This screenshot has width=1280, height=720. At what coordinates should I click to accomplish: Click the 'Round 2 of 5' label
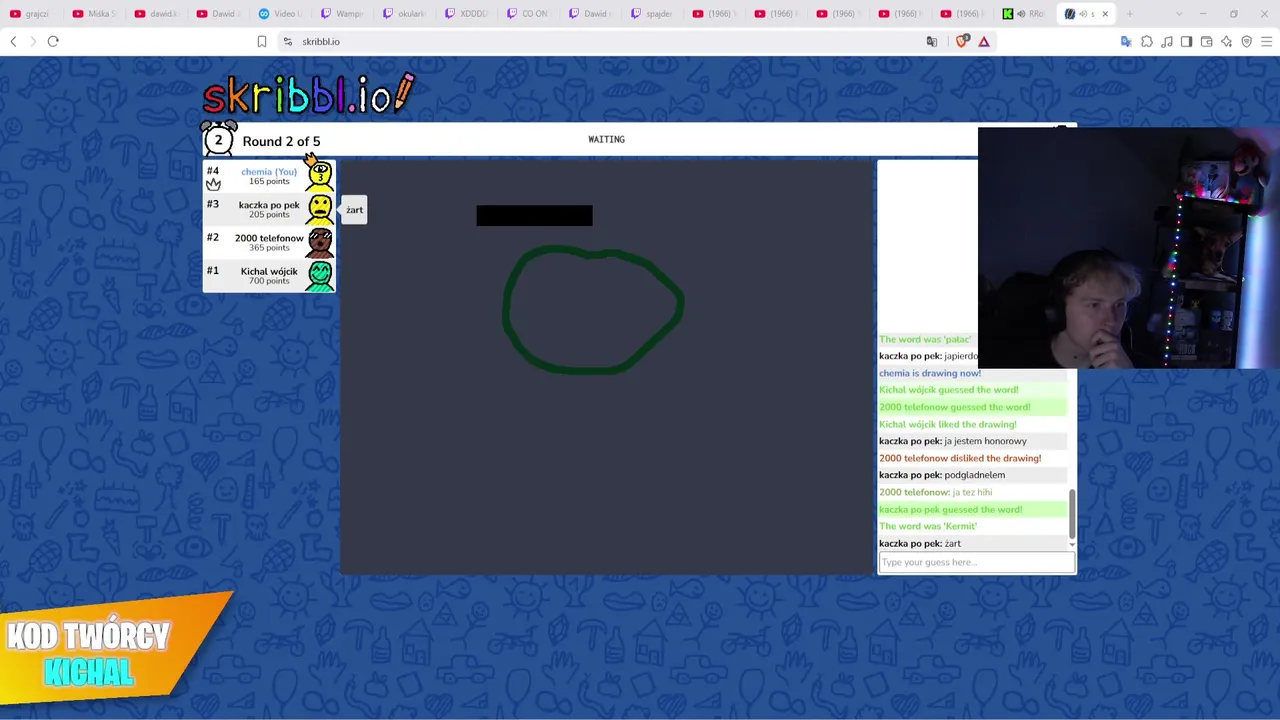coord(281,141)
